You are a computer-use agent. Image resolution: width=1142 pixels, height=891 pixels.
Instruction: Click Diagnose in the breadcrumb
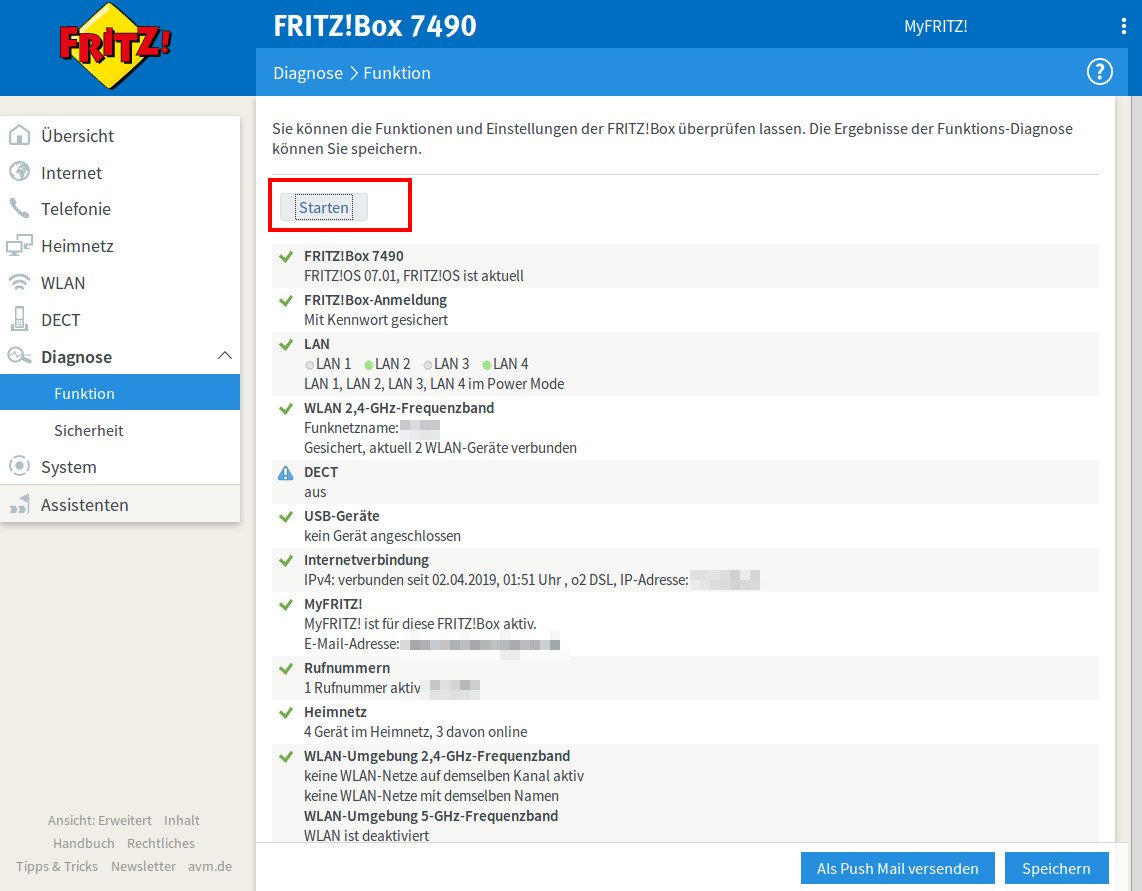[307, 73]
